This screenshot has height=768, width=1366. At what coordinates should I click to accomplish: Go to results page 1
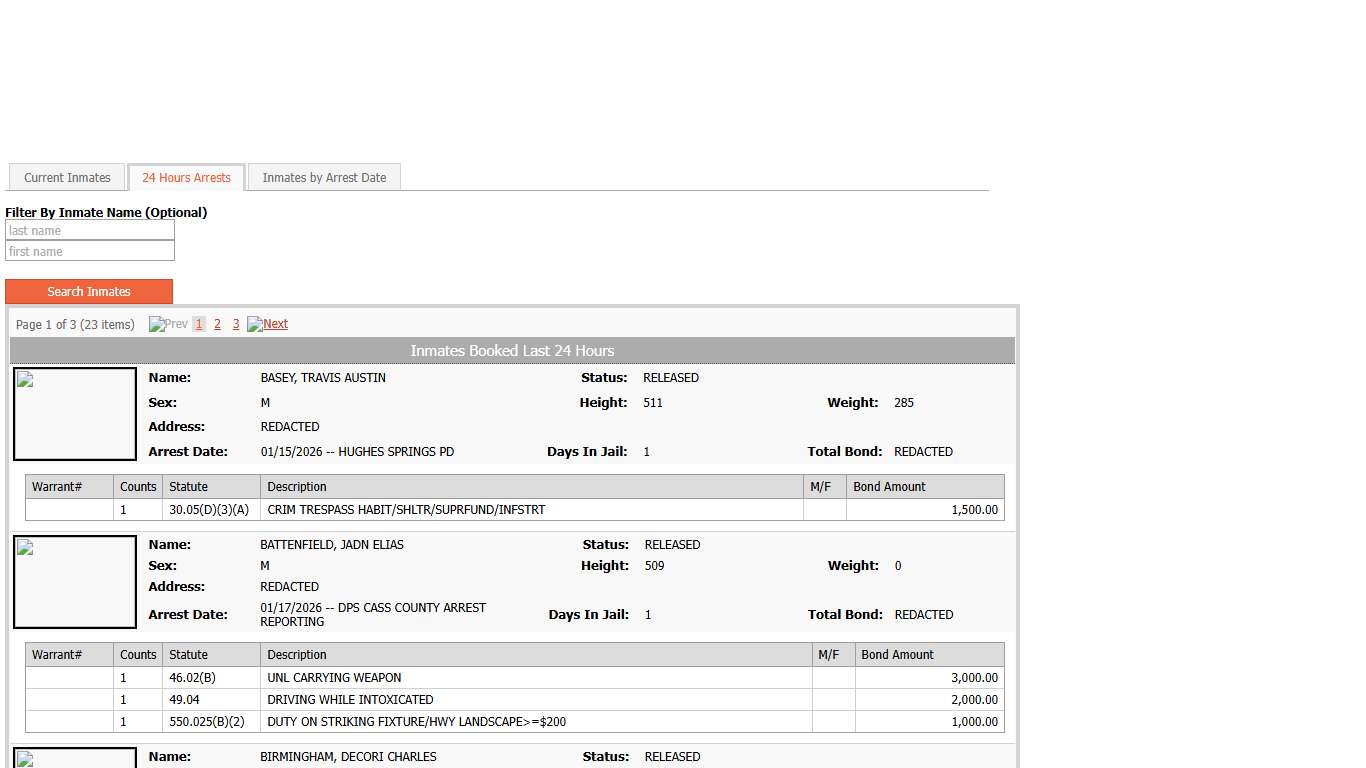pos(199,324)
